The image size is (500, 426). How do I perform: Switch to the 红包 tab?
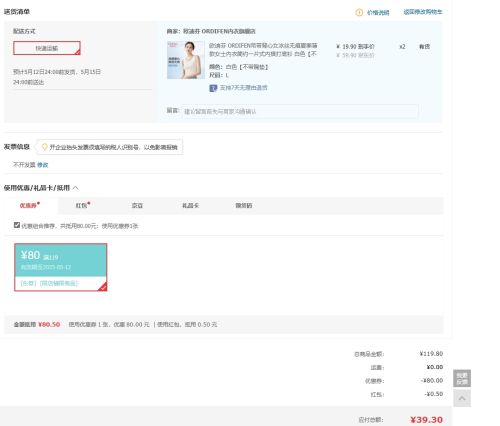[x=83, y=205]
